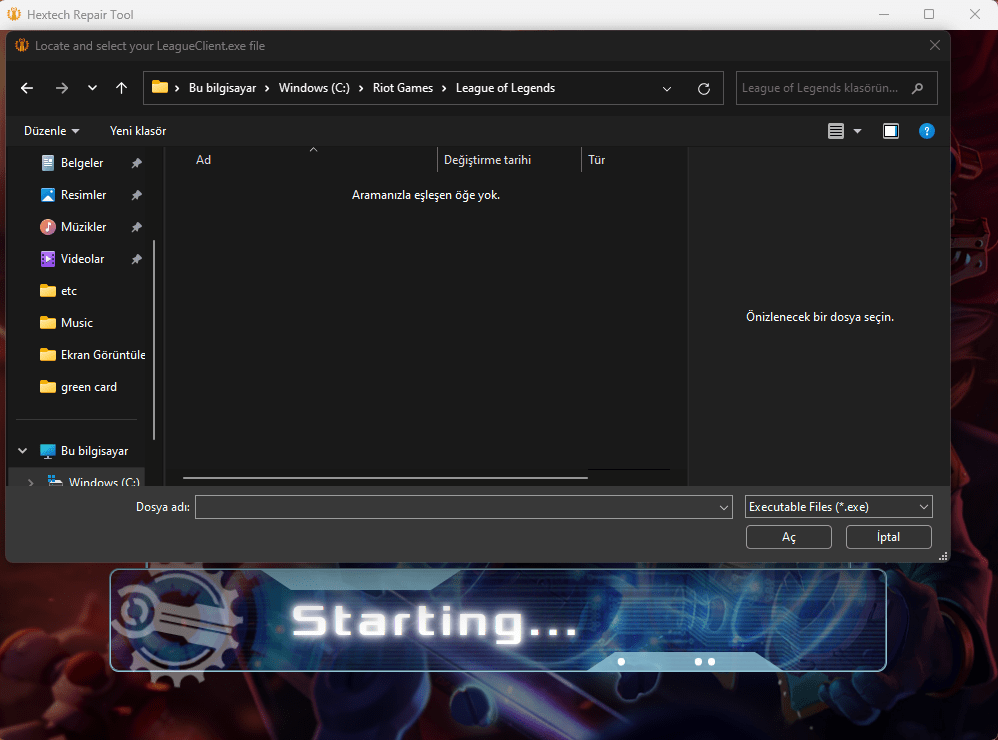Select League of Legends breadcrumb segment
The image size is (998, 740).
click(x=505, y=88)
